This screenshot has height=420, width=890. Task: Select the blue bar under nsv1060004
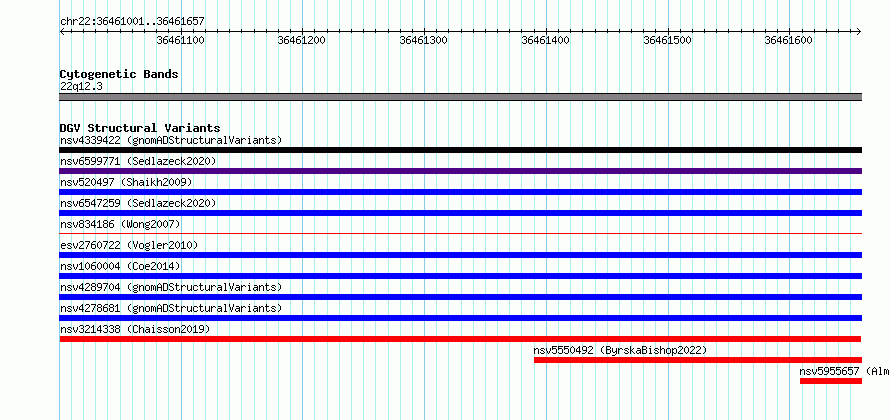460,276
